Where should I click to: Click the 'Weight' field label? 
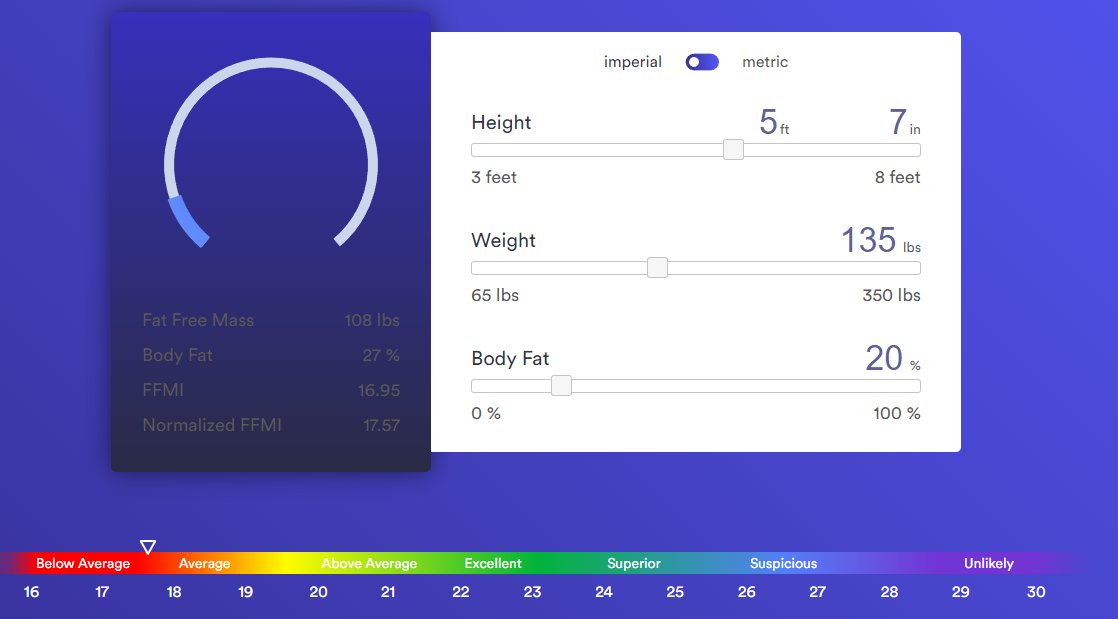[503, 240]
